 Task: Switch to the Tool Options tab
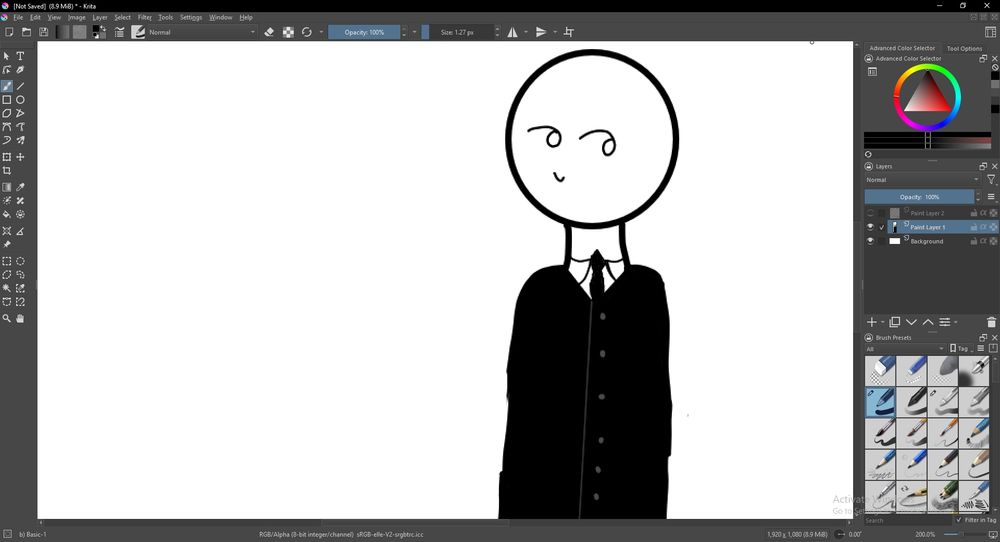(x=964, y=48)
